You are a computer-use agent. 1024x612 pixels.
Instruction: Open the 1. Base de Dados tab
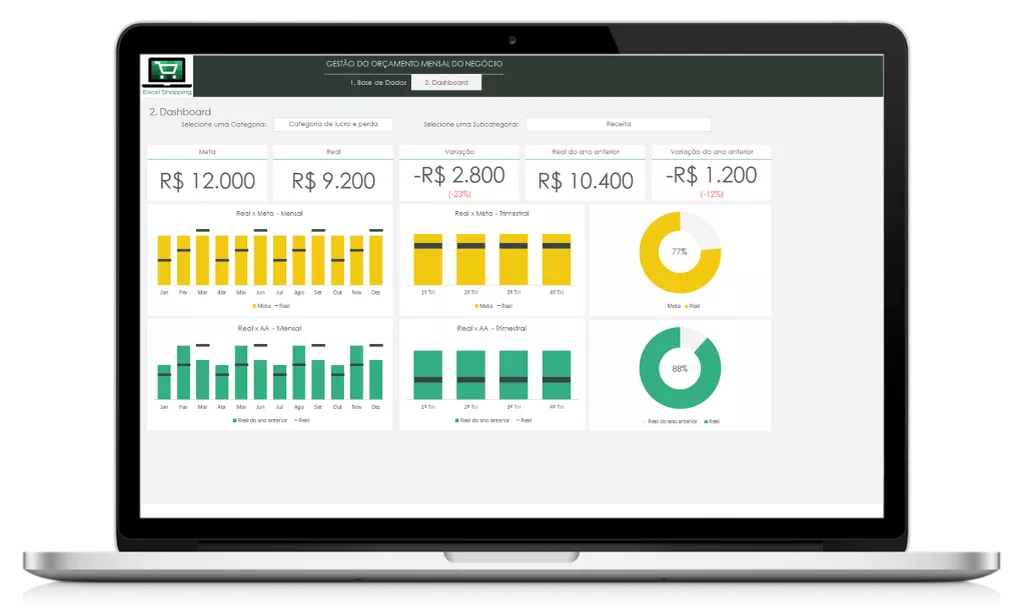click(x=378, y=82)
